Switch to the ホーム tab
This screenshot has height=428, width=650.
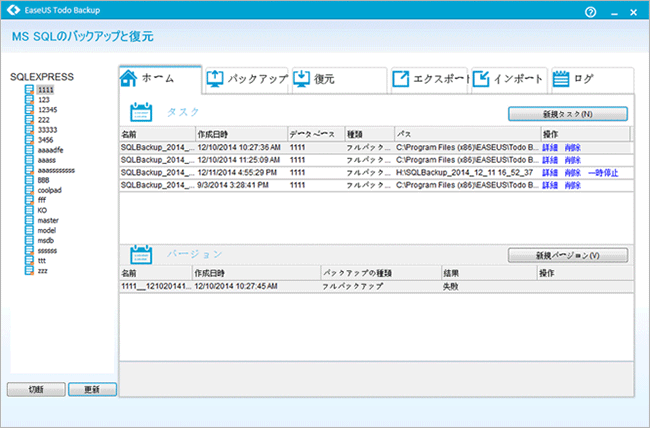pyautogui.click(x=160, y=79)
